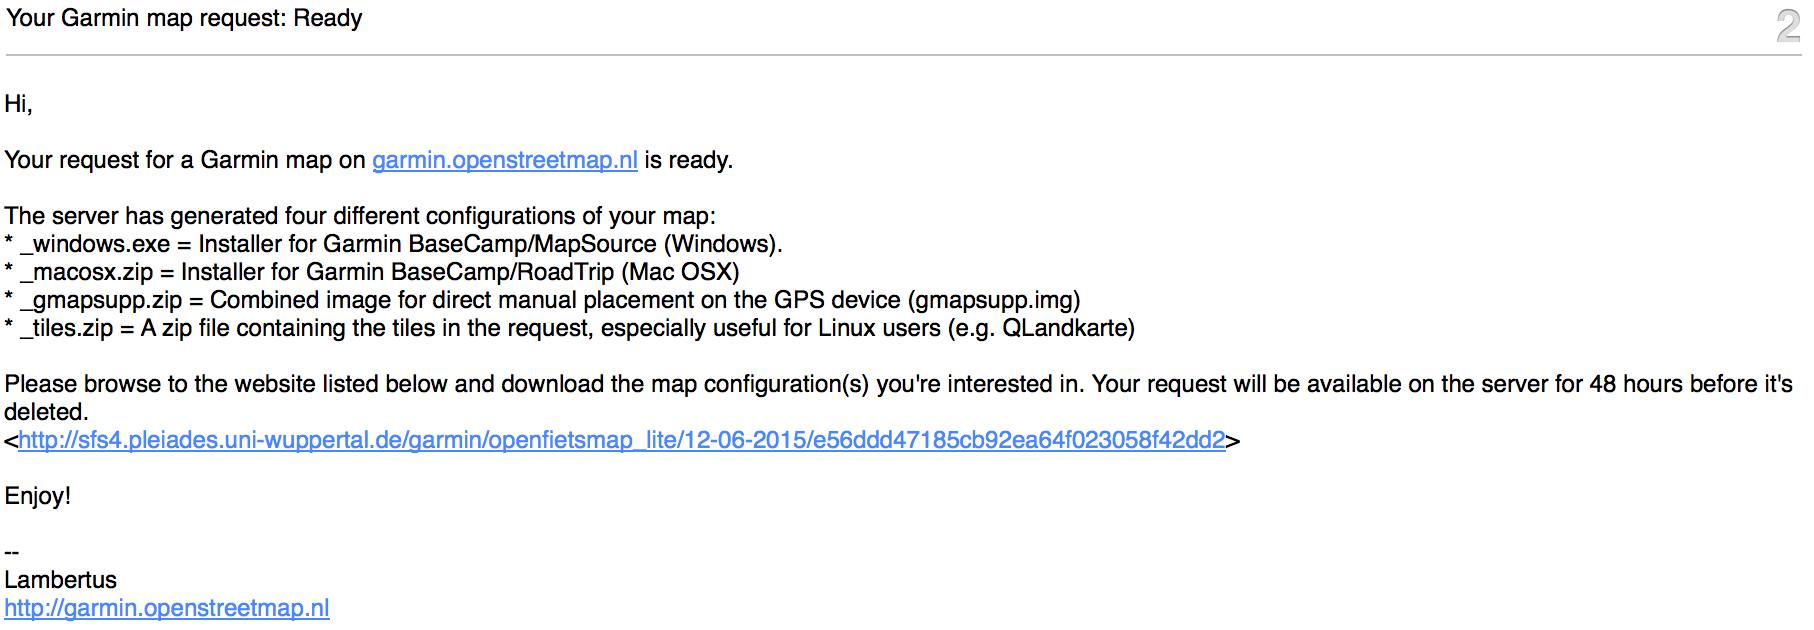Viewport: 1814px width, 630px height.
Task: Open the sfs4.pleiades.uni-wuppertal.de download link
Action: [622, 440]
